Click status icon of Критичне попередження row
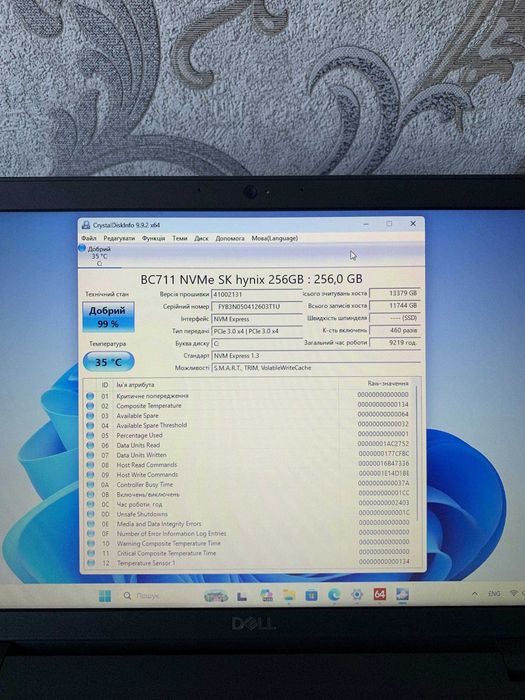This screenshot has width=525, height=700. pos(90,396)
